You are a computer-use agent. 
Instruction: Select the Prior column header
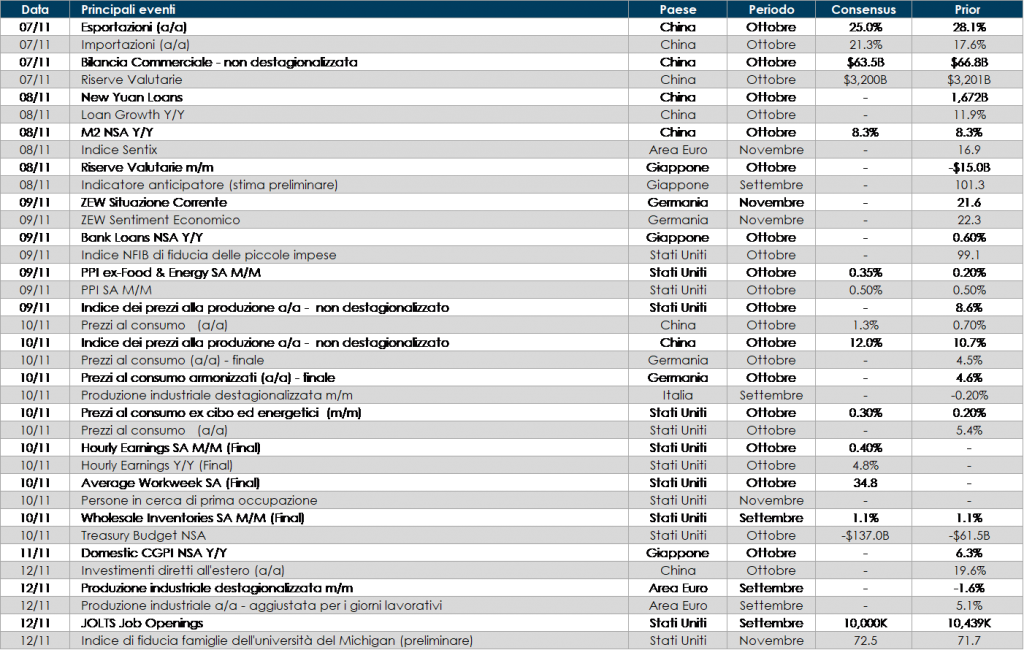(966, 9)
